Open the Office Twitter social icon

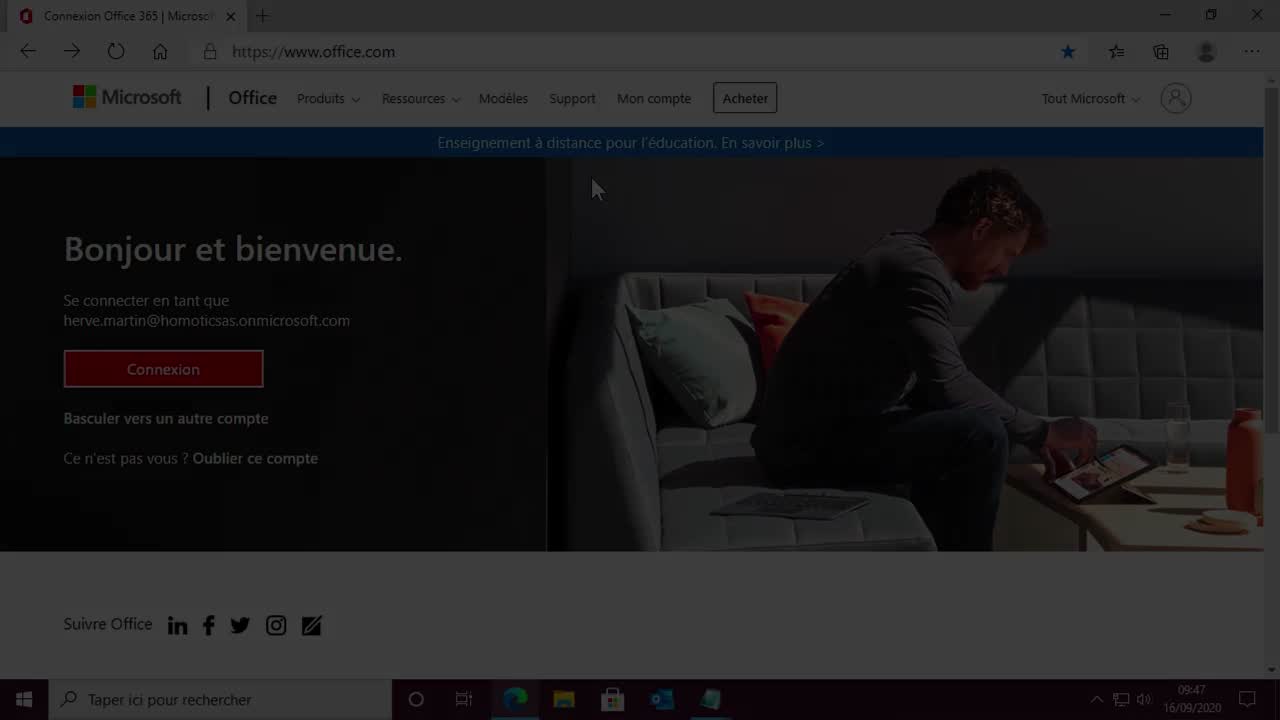[x=240, y=625]
